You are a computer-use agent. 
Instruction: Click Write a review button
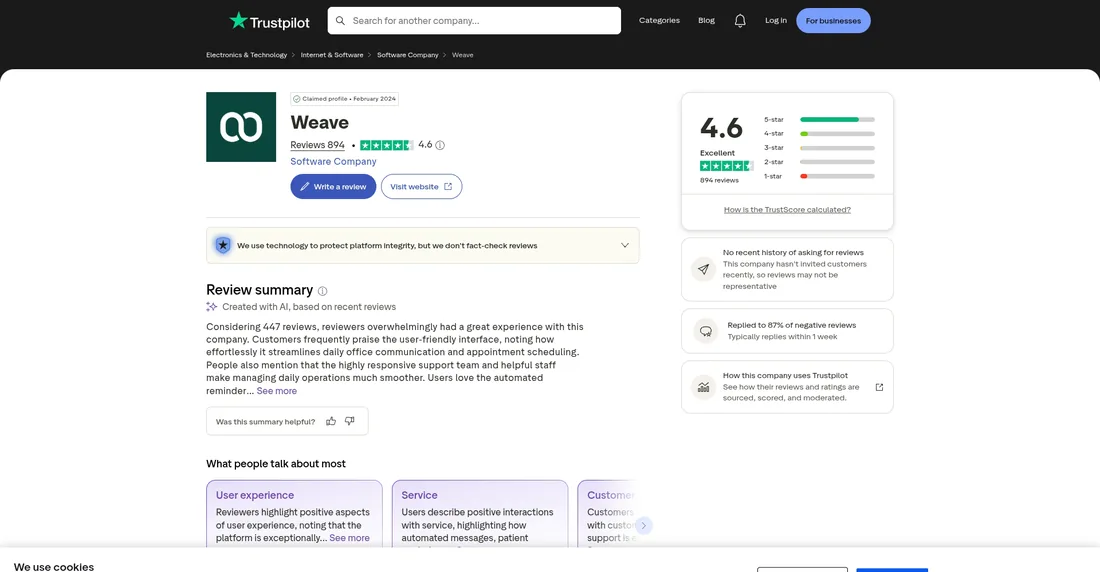333,187
